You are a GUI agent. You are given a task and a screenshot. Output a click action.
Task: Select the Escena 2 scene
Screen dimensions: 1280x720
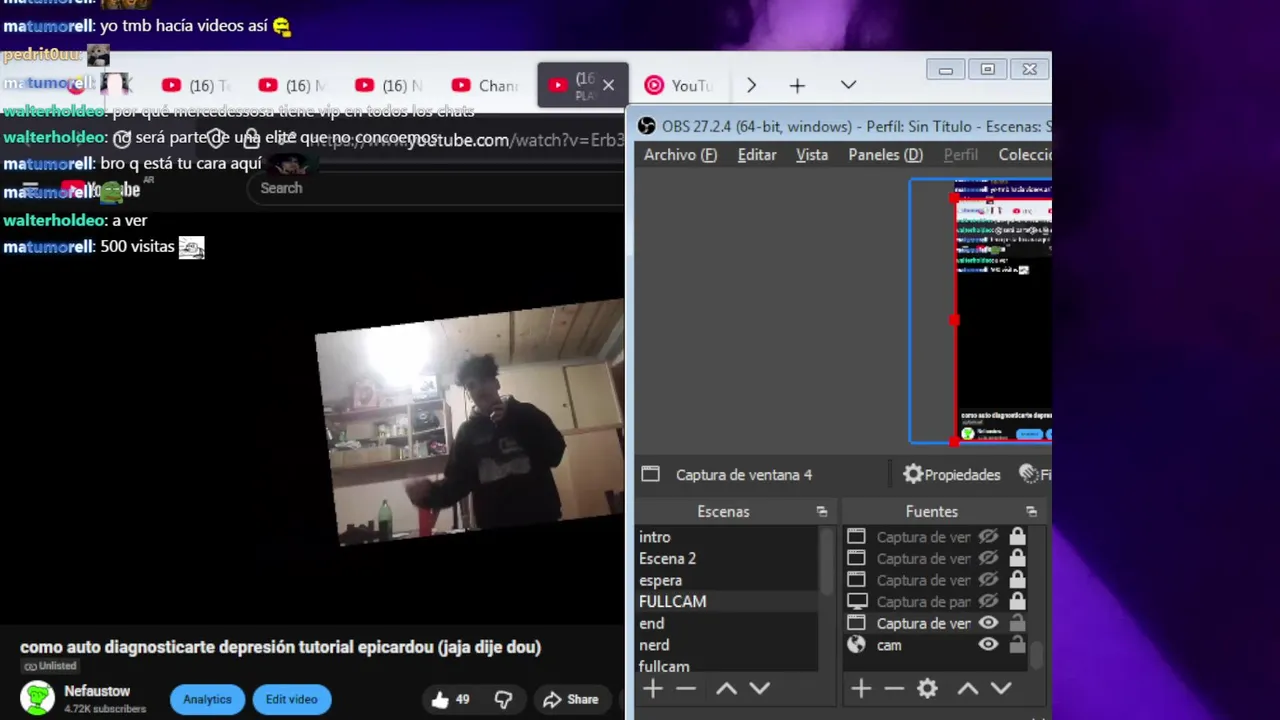(x=727, y=558)
